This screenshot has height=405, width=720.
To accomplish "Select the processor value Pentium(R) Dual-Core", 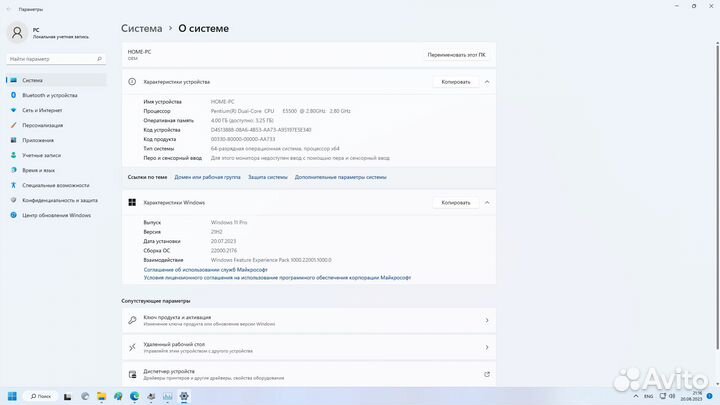I will point(281,111).
